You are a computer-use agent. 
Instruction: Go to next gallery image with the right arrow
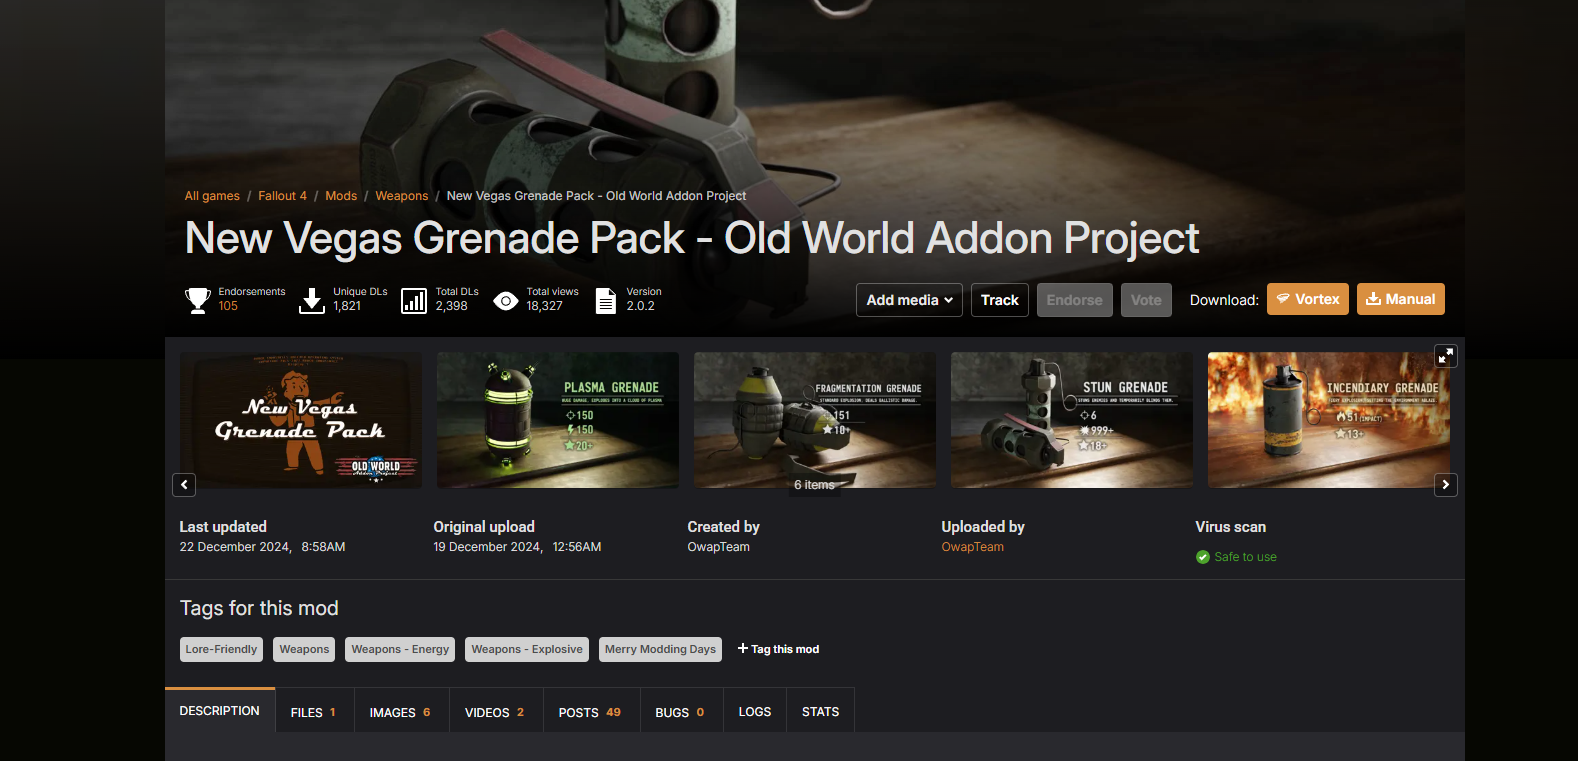tap(1446, 485)
